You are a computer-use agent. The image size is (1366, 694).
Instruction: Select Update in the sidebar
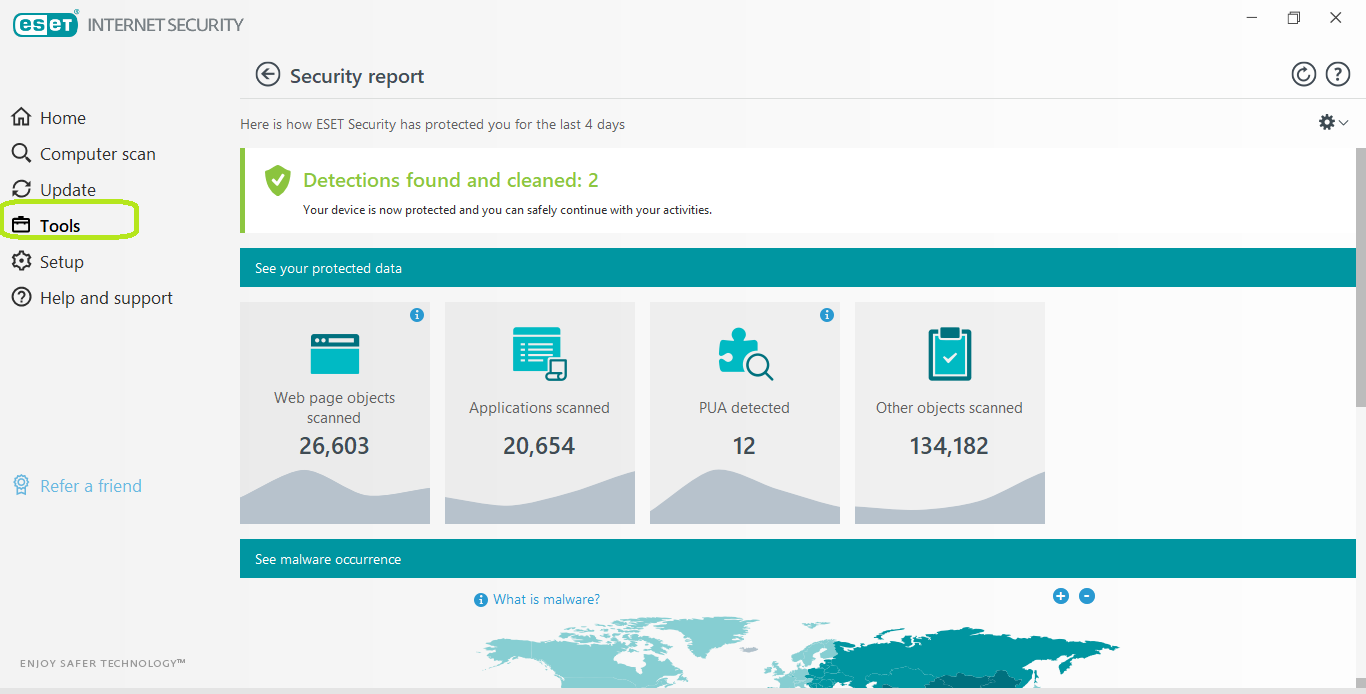point(67,190)
